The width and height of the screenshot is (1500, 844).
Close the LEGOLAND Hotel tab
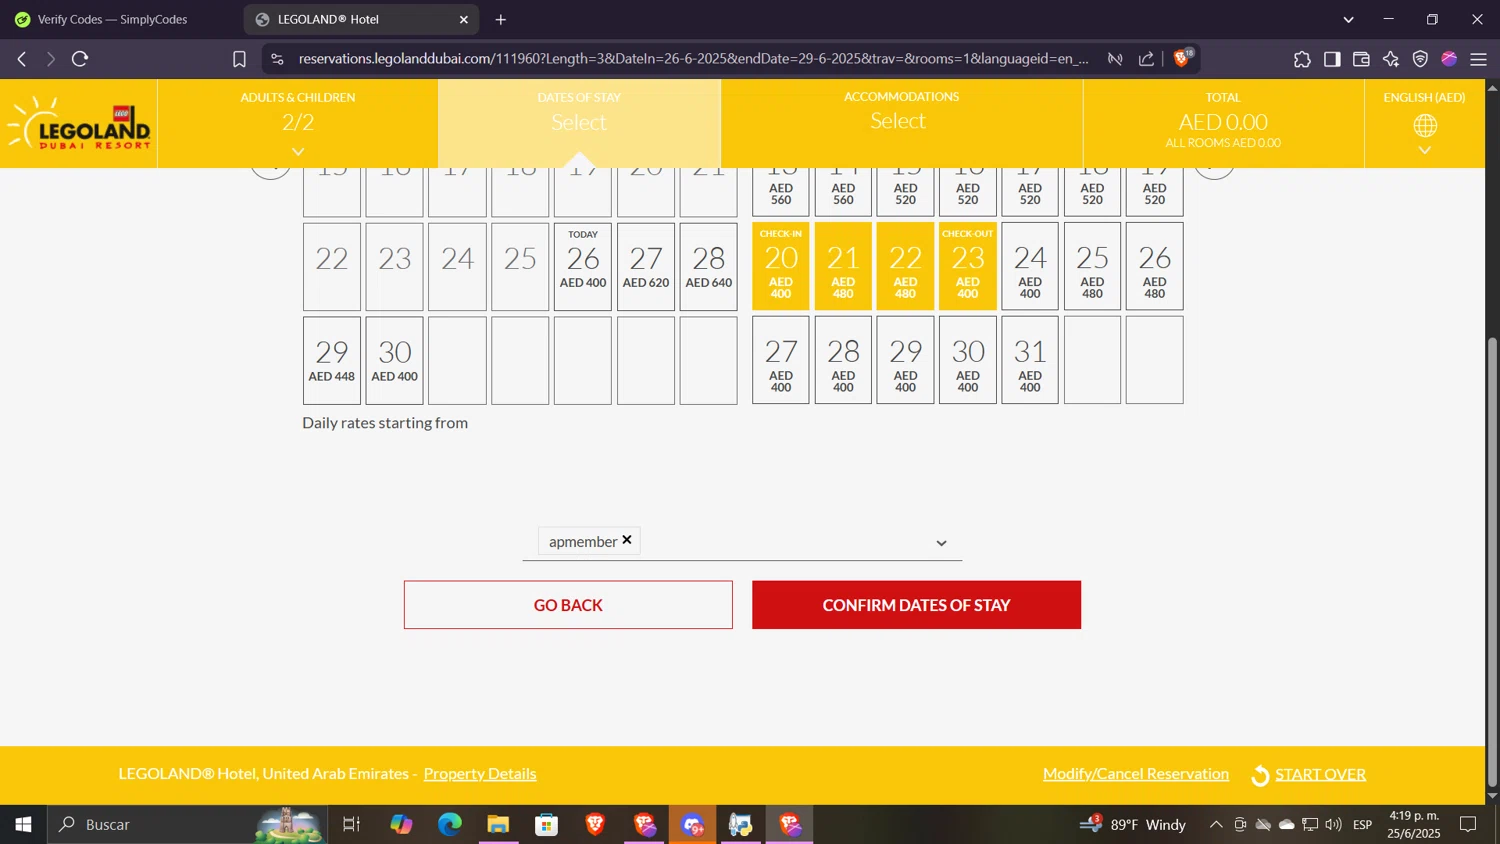(464, 19)
